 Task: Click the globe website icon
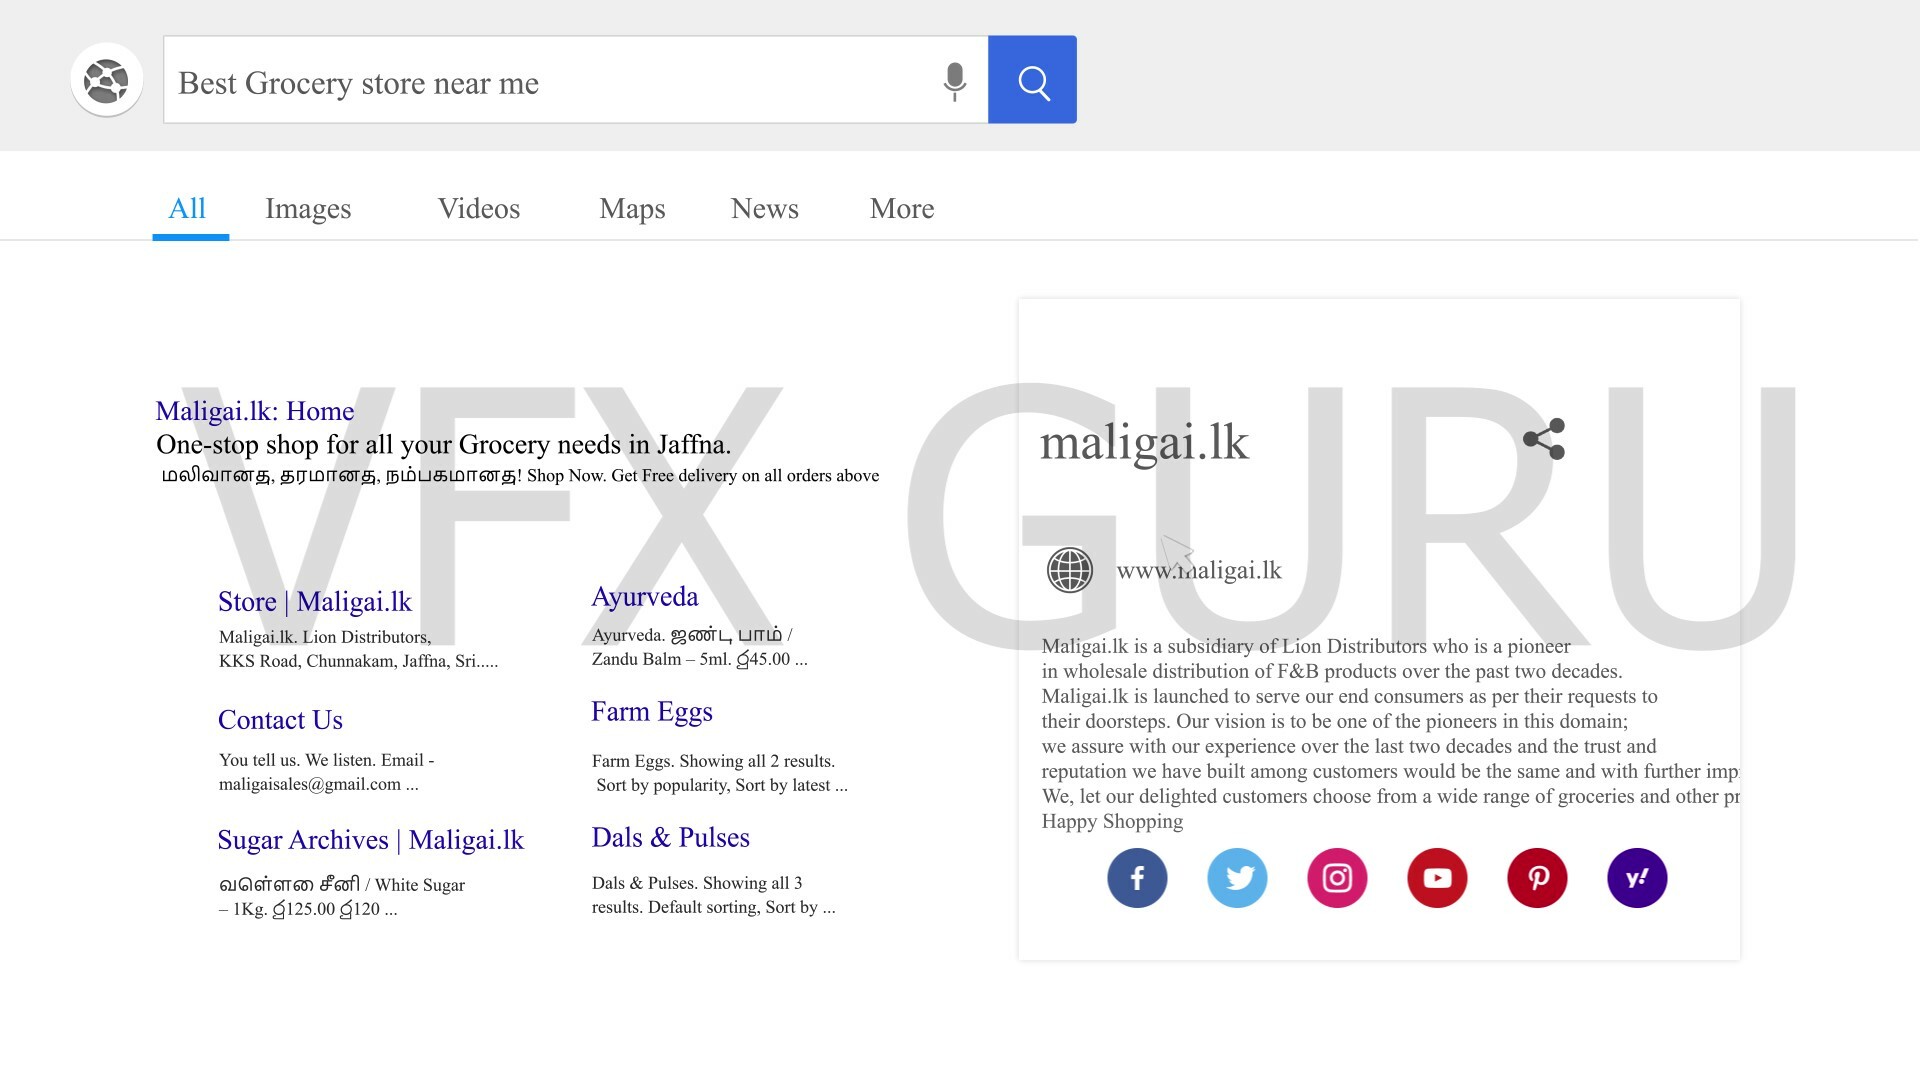point(1069,570)
